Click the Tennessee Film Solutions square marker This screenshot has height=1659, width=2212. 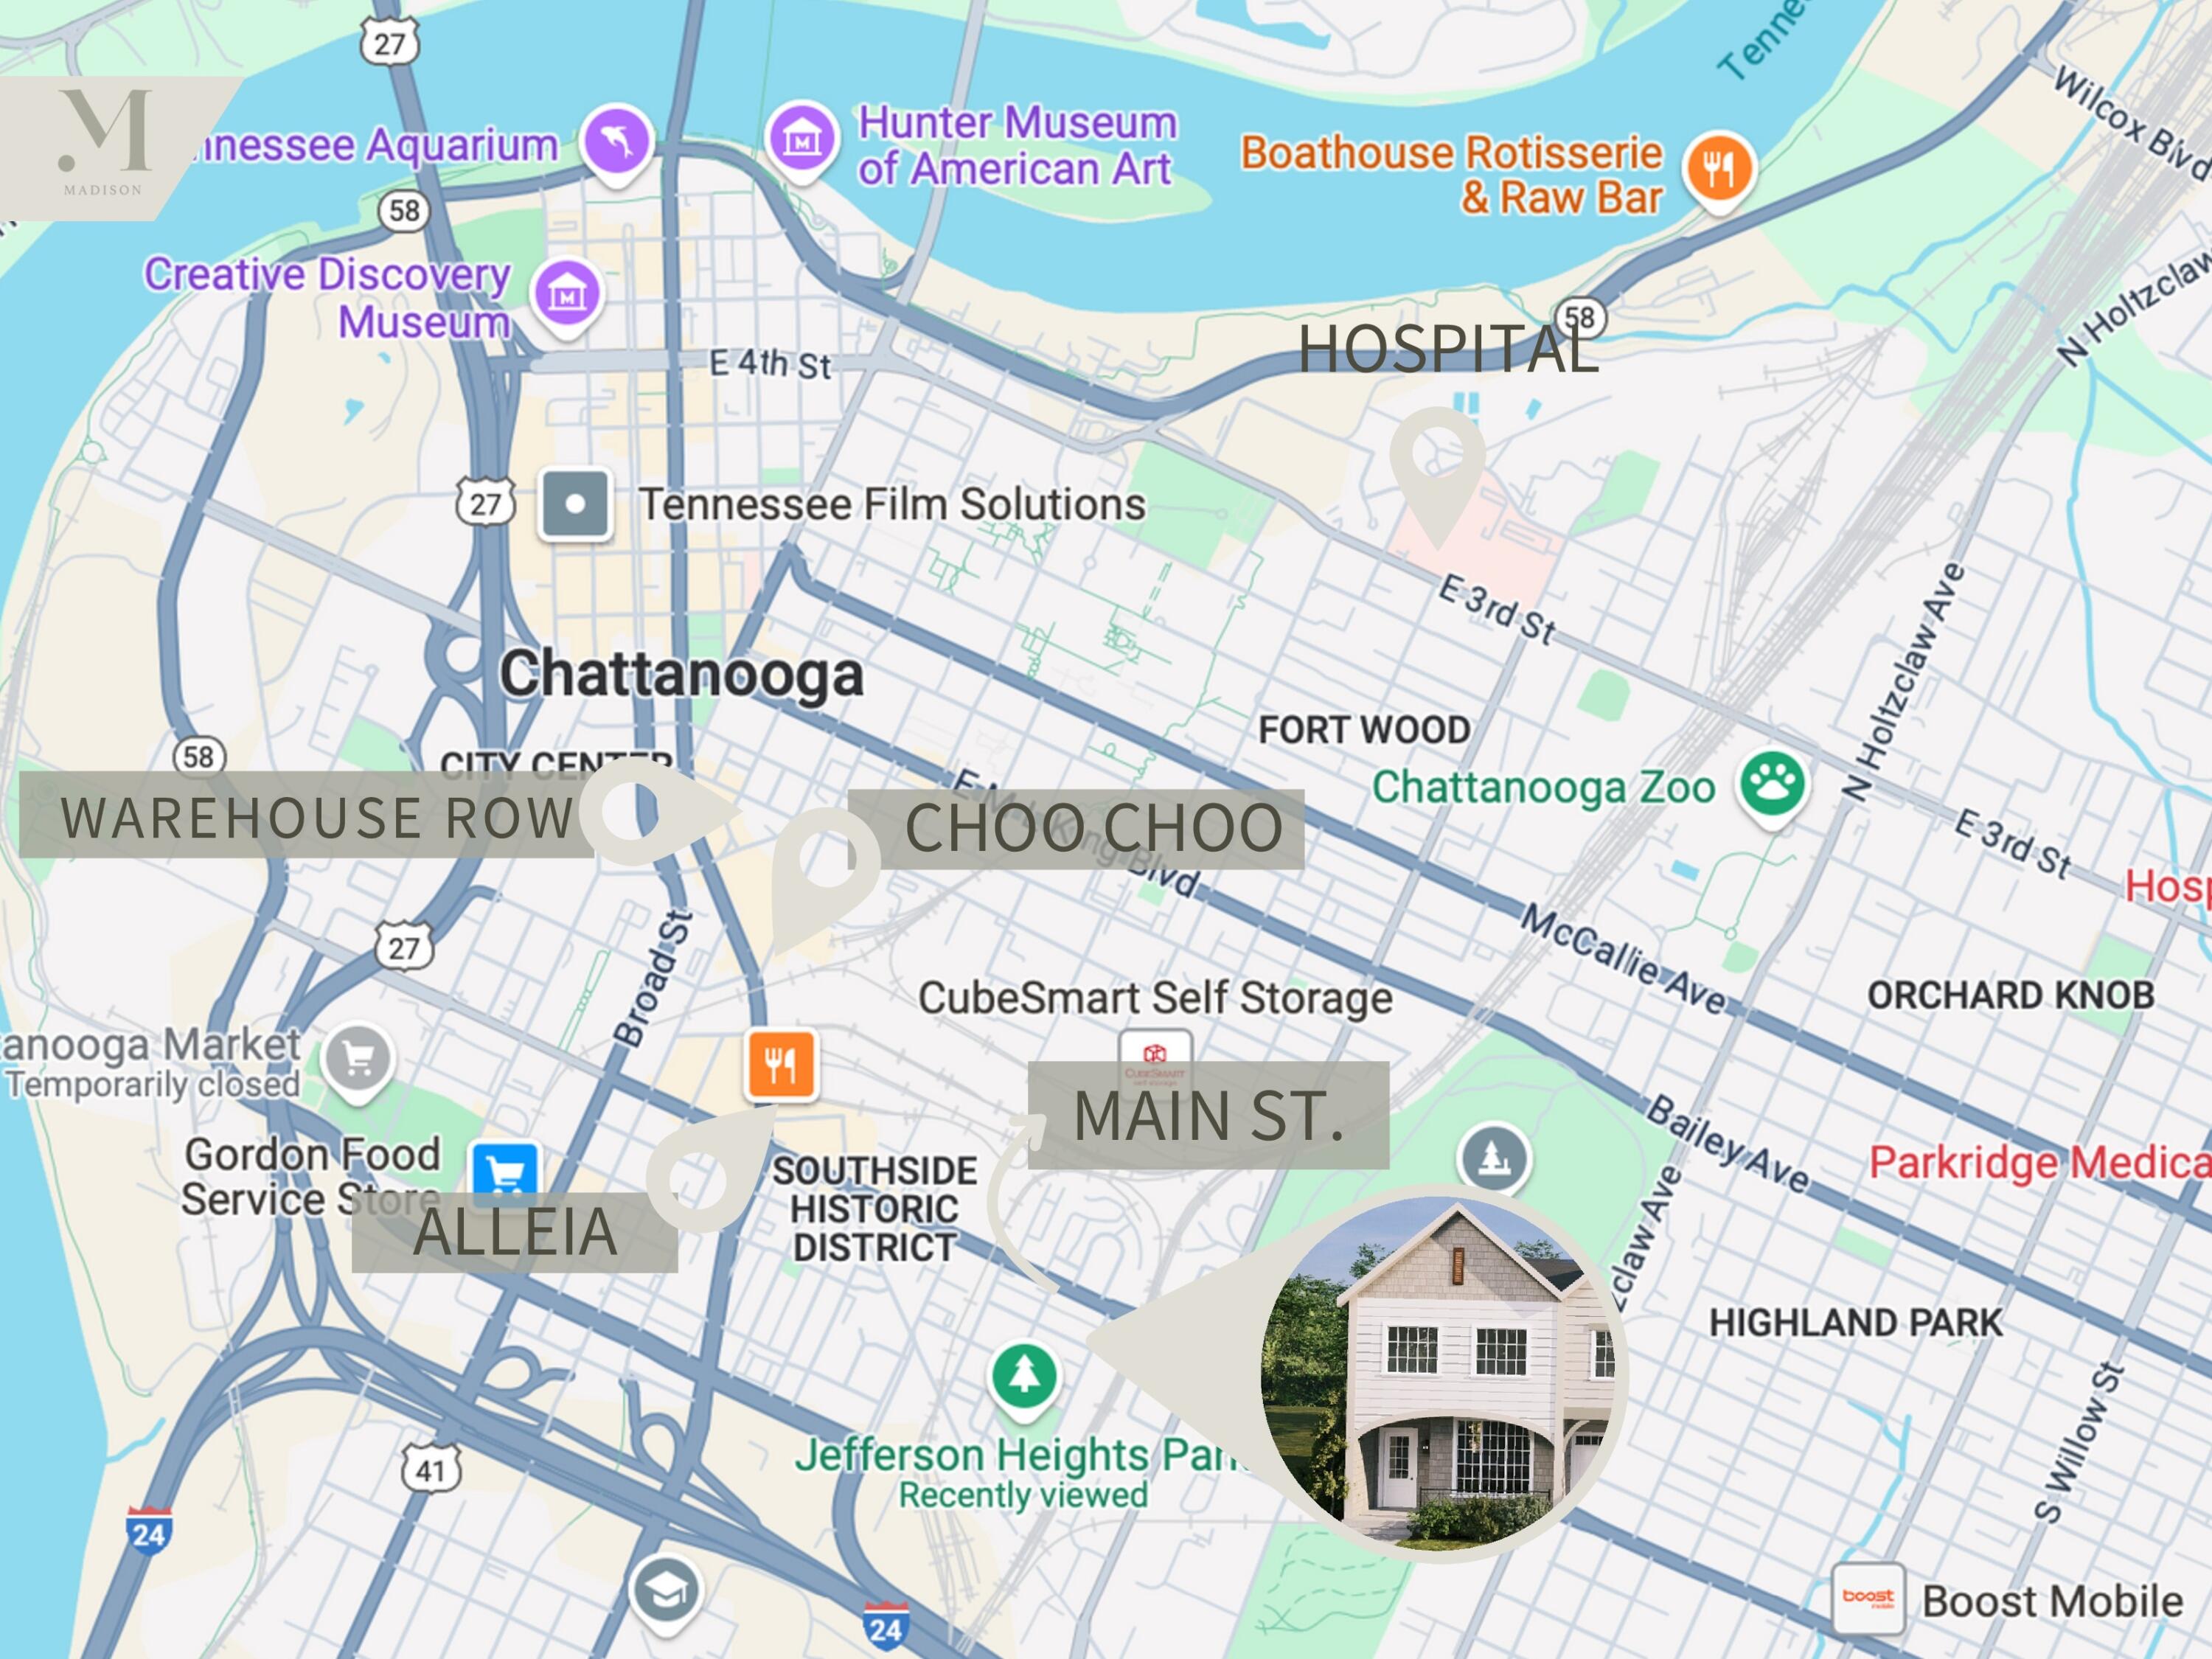(x=575, y=504)
